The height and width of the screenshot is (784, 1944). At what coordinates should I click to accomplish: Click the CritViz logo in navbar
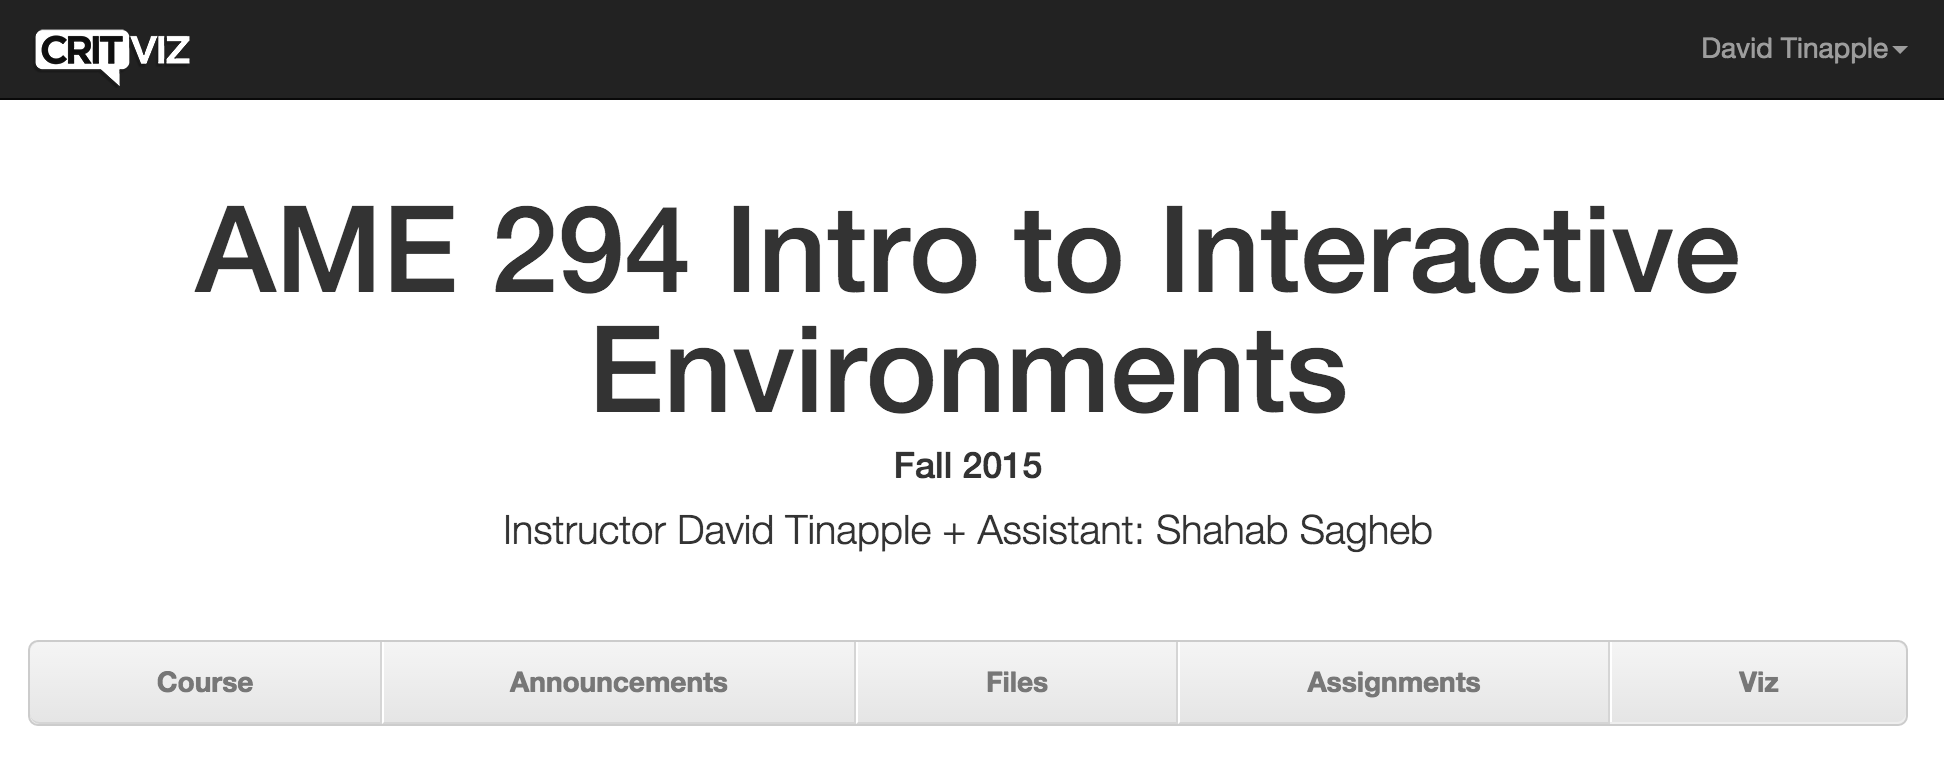(x=112, y=54)
